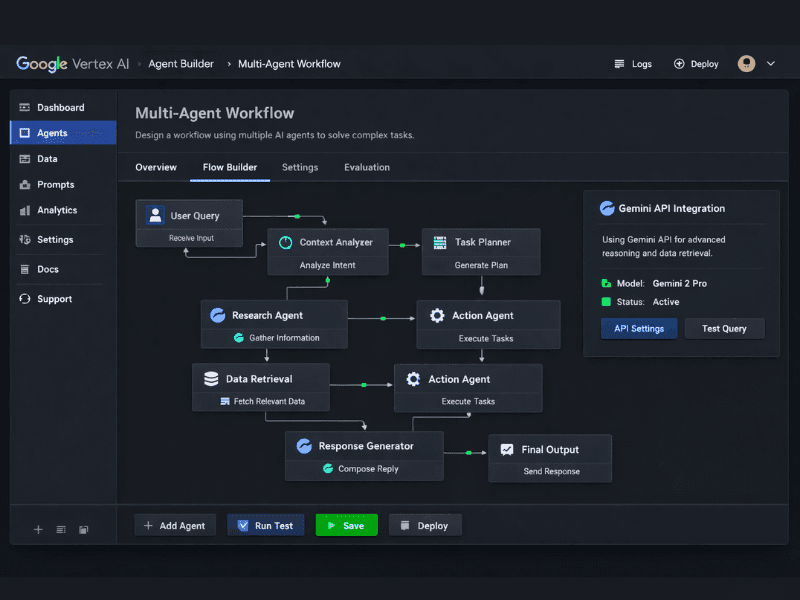Open the Evaluation tab

pyautogui.click(x=366, y=167)
